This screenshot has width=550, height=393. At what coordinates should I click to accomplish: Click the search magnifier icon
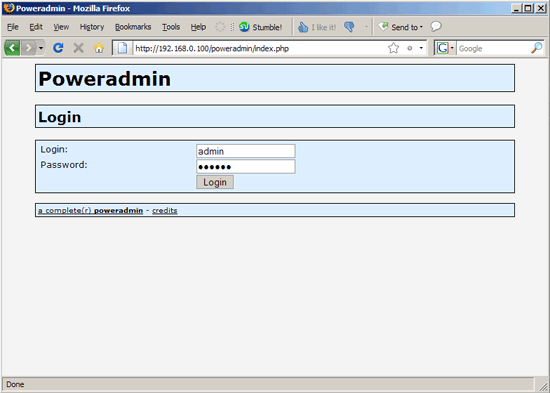pos(536,48)
